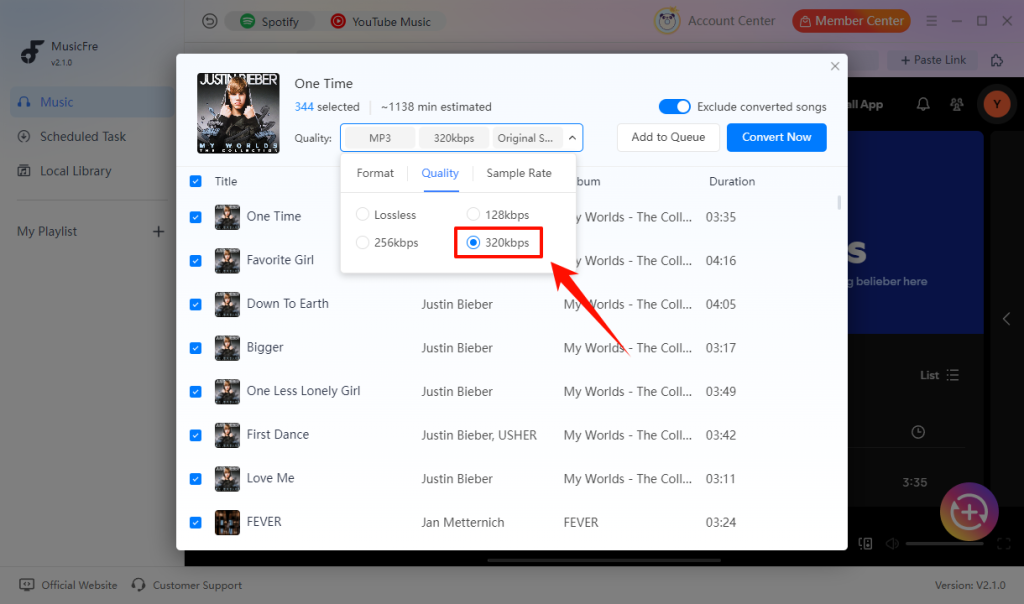This screenshot has width=1024, height=604.
Task: Click the 320kbps quality chip
Action: pyautogui.click(x=454, y=138)
